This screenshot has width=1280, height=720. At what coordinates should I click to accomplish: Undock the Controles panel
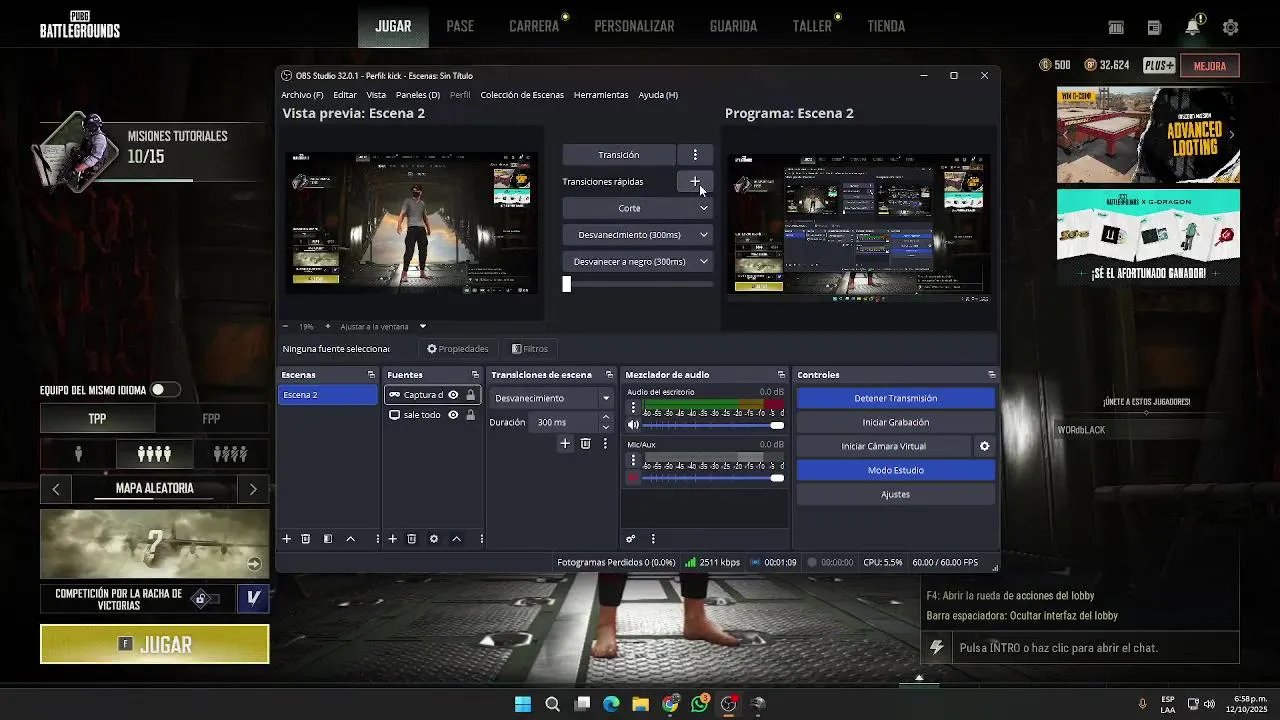tap(991, 375)
